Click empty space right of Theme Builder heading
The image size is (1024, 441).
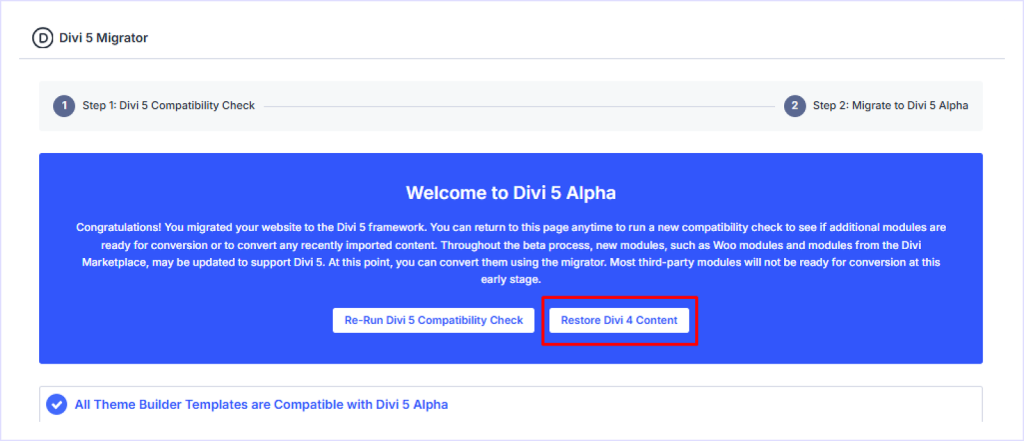click(700, 405)
